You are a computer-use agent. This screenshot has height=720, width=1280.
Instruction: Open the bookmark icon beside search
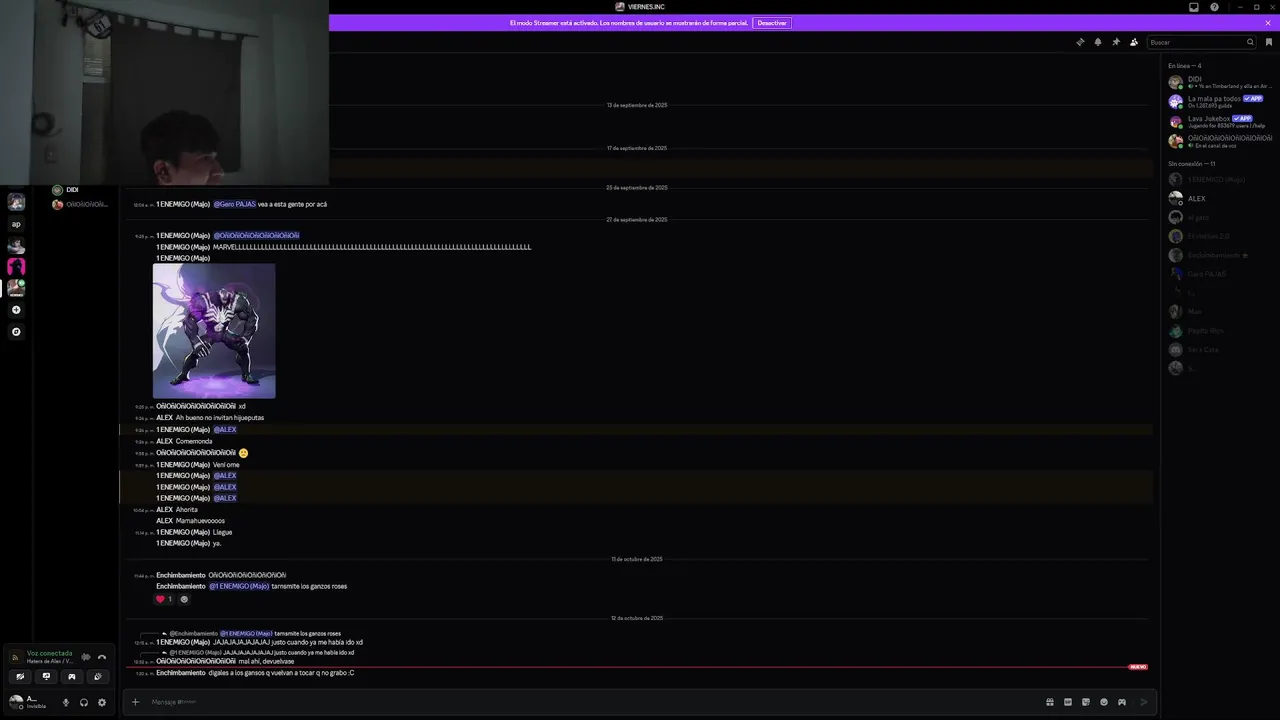click(x=1268, y=42)
